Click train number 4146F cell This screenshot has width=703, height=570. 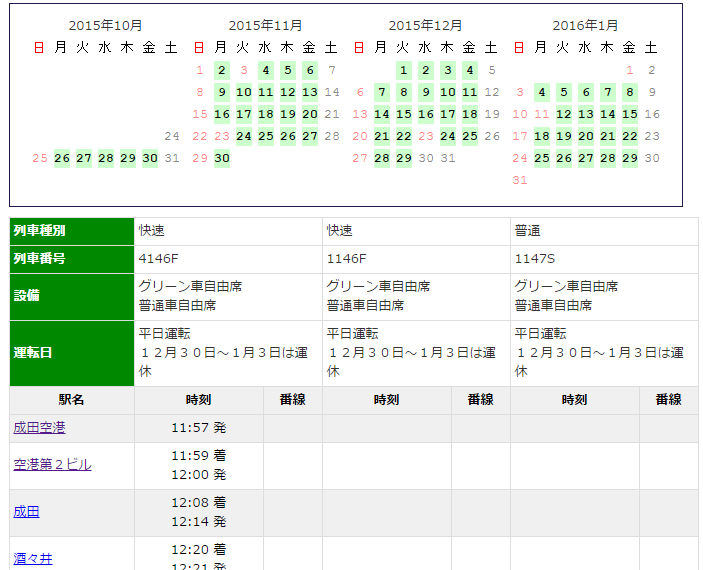[228, 259]
